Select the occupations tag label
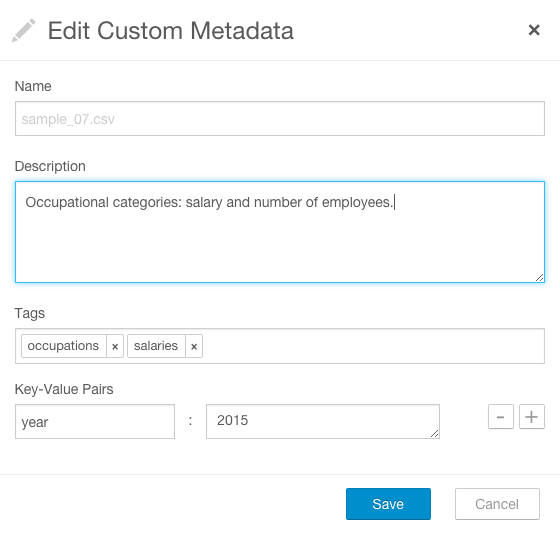The image size is (560, 535). (x=63, y=346)
